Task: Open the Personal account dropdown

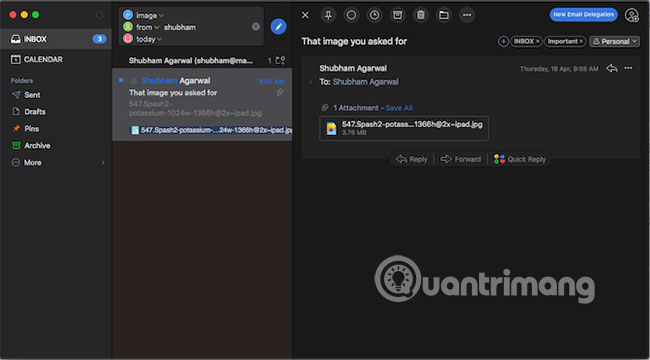Action: point(615,41)
